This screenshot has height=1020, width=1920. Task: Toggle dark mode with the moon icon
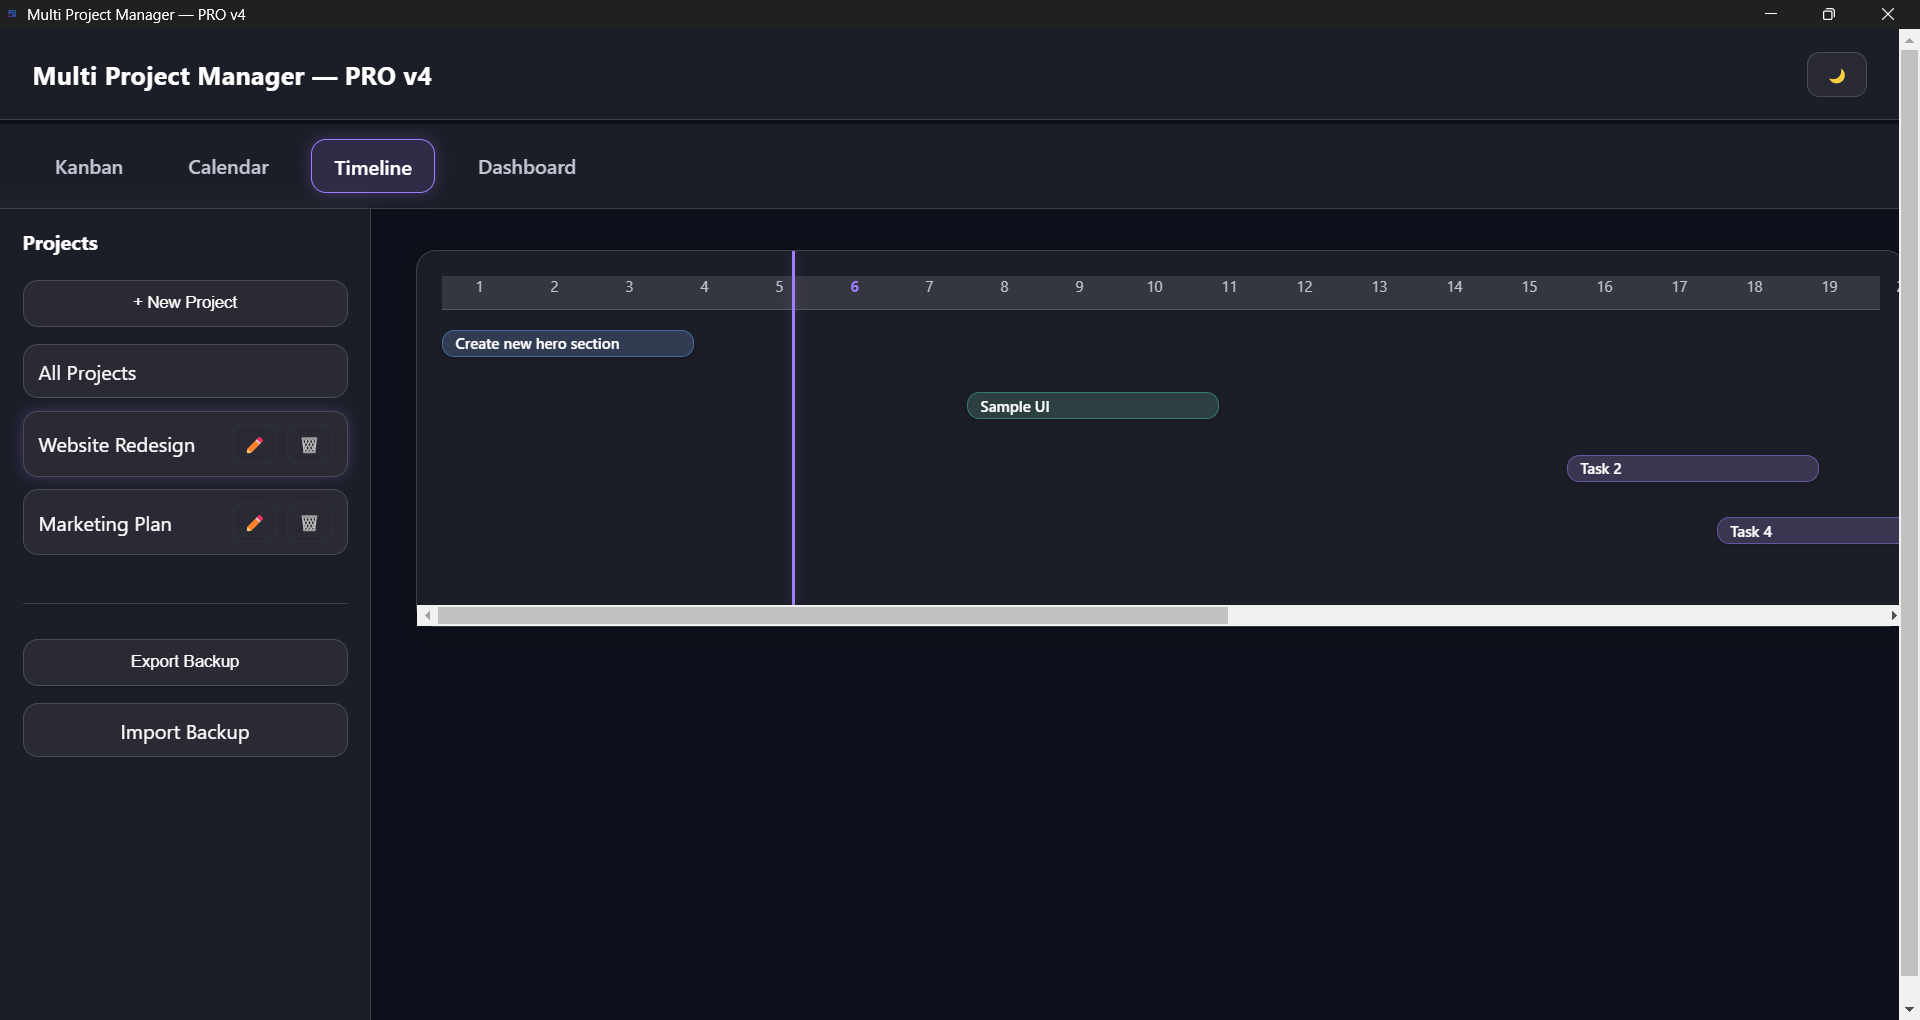pyautogui.click(x=1836, y=75)
